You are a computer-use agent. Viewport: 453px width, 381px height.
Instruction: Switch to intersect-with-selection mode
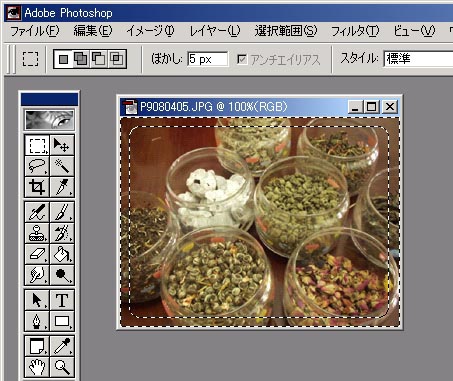[x=117, y=59]
